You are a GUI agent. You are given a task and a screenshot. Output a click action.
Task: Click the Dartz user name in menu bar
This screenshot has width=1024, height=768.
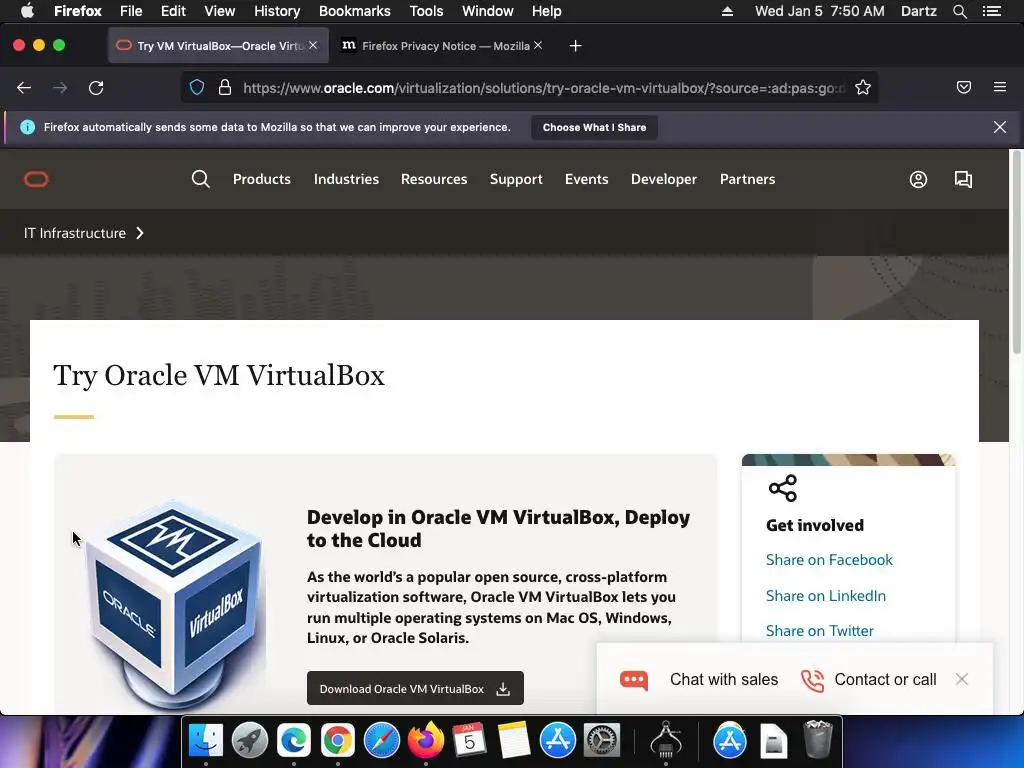click(918, 11)
